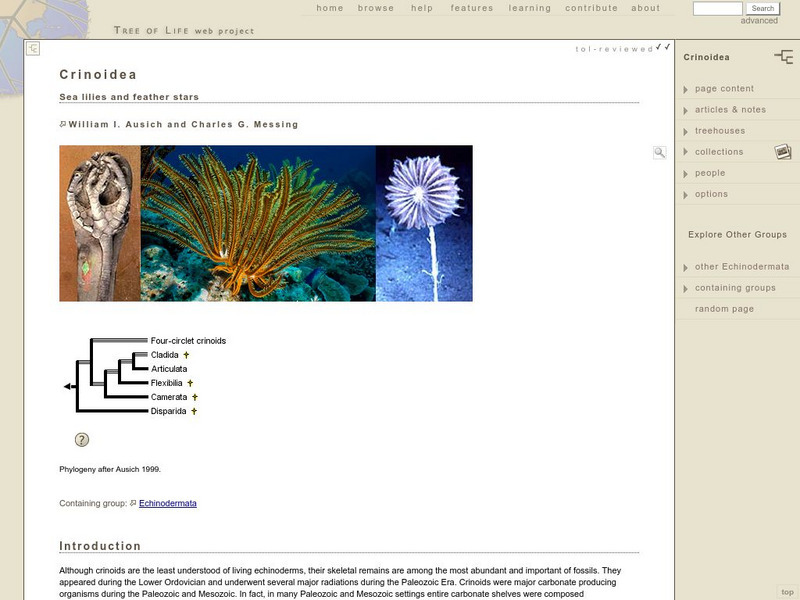Open the contribute menu
This screenshot has width=800, height=600.
[x=591, y=8]
